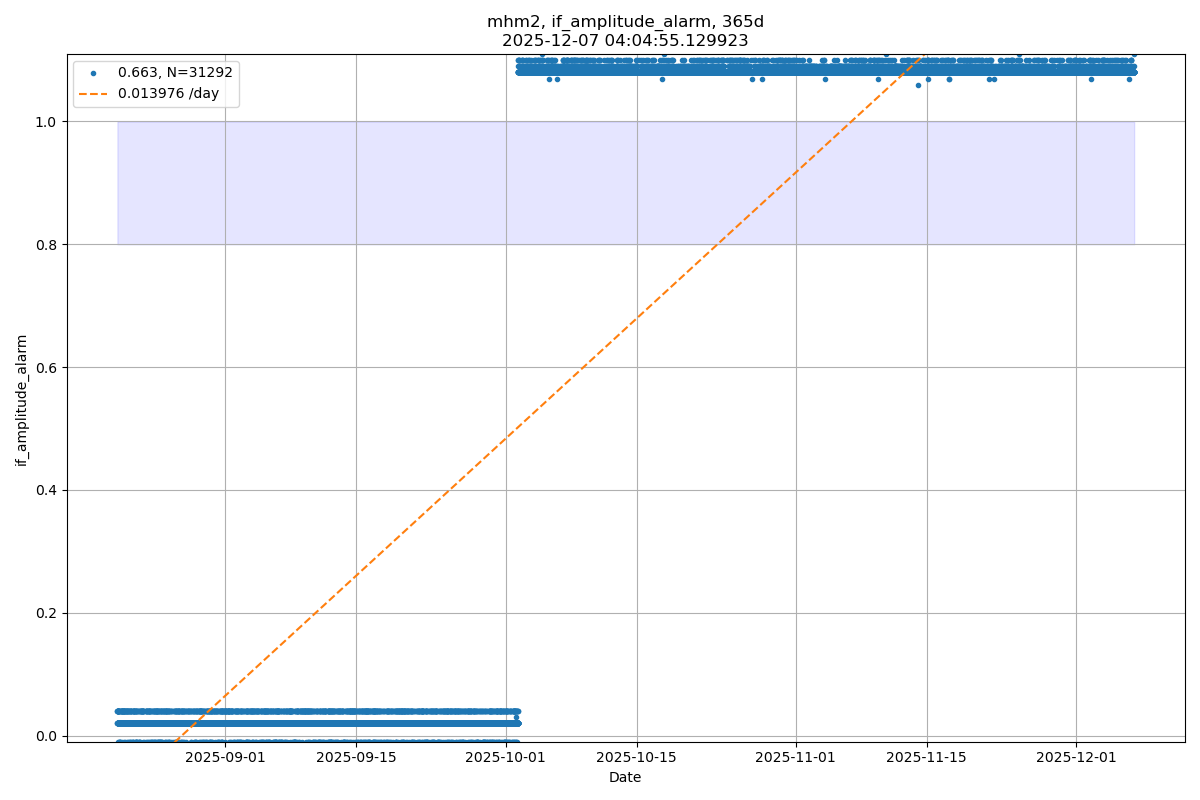
Task: Click the timestamp subtitle 2025-12-07 04:04:55
Action: pyautogui.click(x=625, y=41)
